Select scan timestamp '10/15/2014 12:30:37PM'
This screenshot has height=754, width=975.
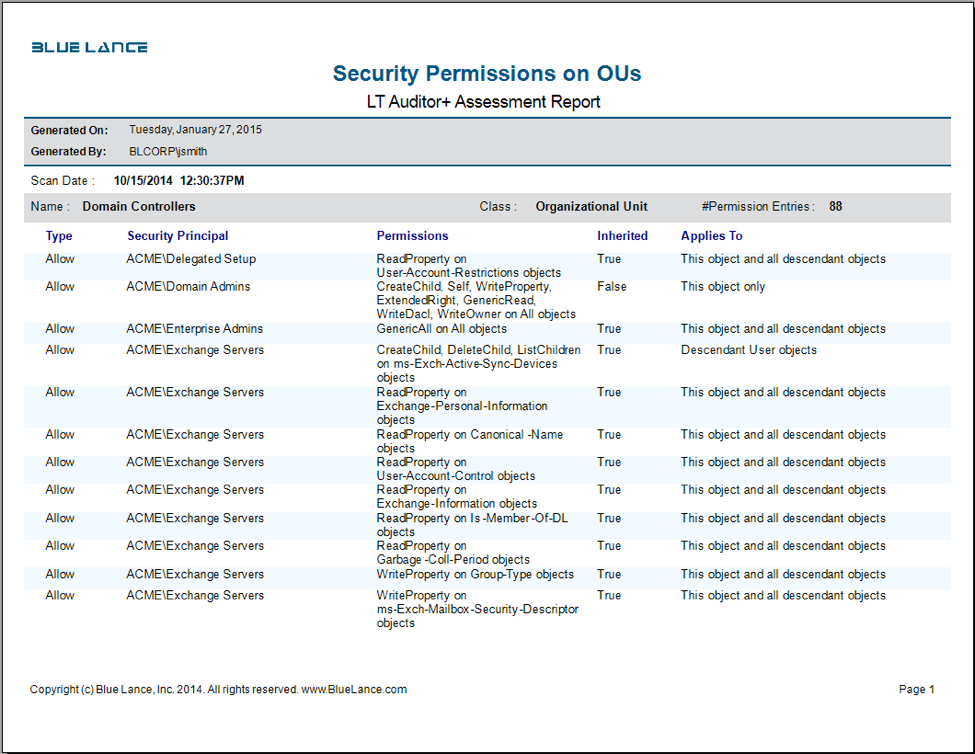179,181
